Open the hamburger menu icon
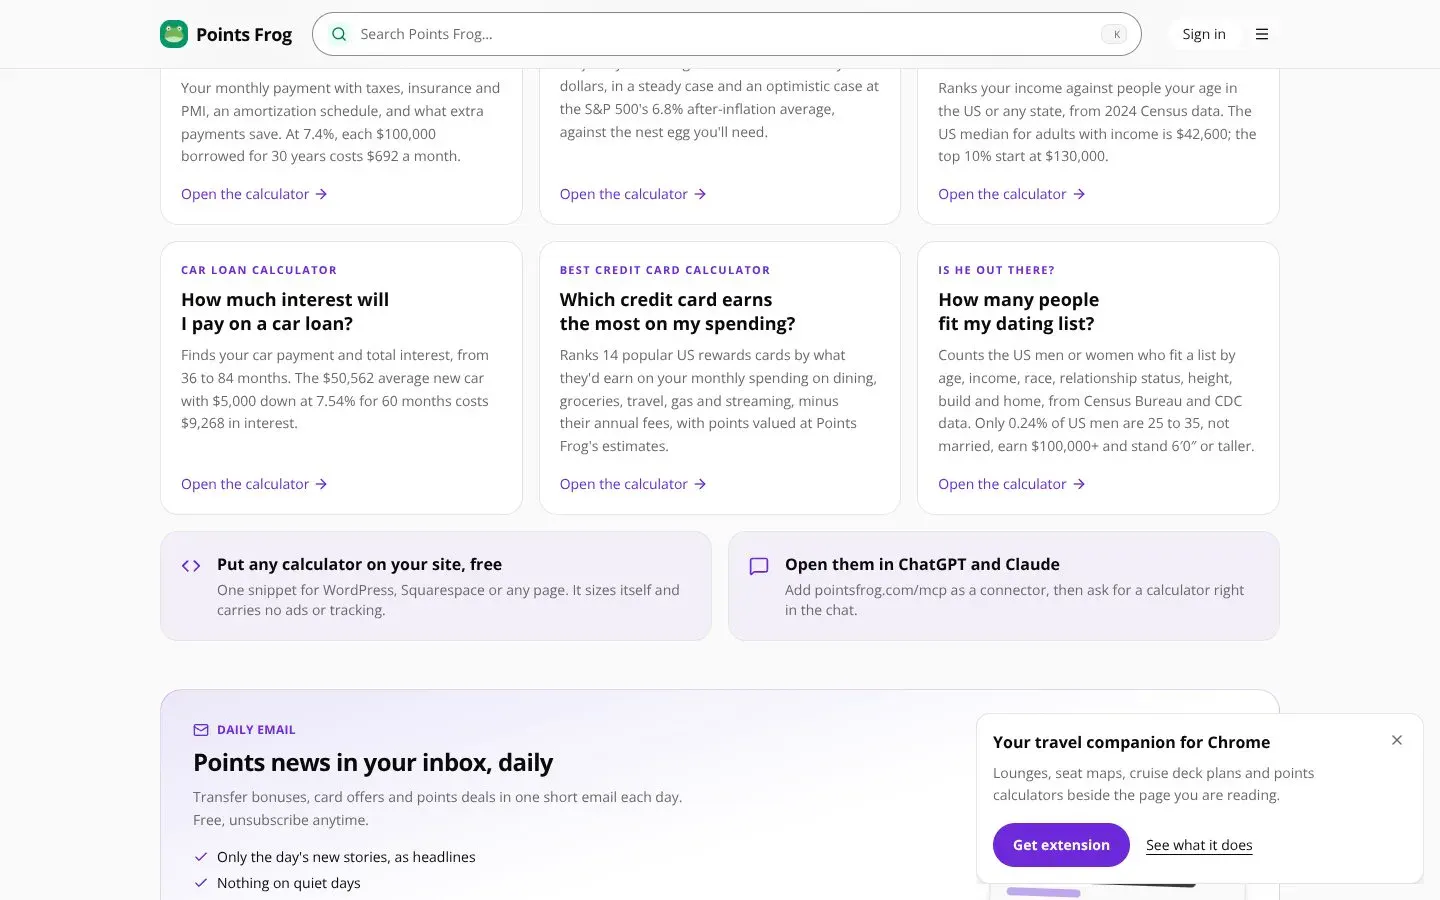 click(x=1262, y=34)
